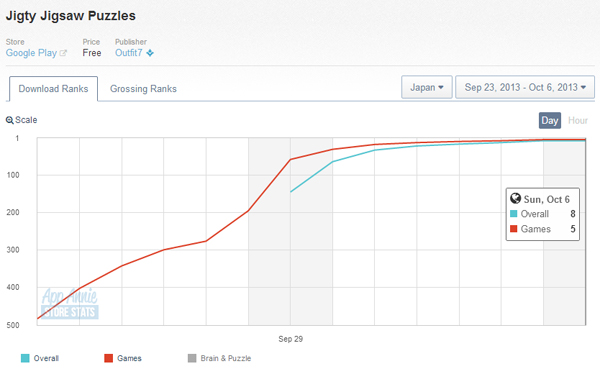Click the dropdown arrow on the date range
The image size is (600, 380).
click(584, 87)
